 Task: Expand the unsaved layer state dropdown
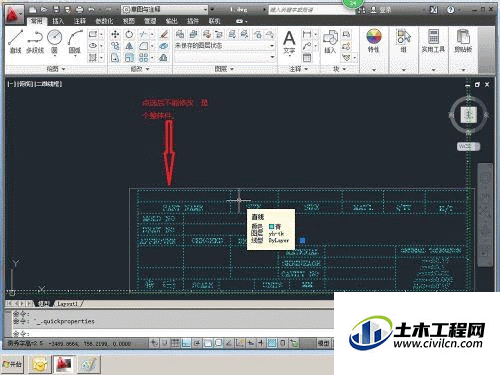tap(225, 46)
